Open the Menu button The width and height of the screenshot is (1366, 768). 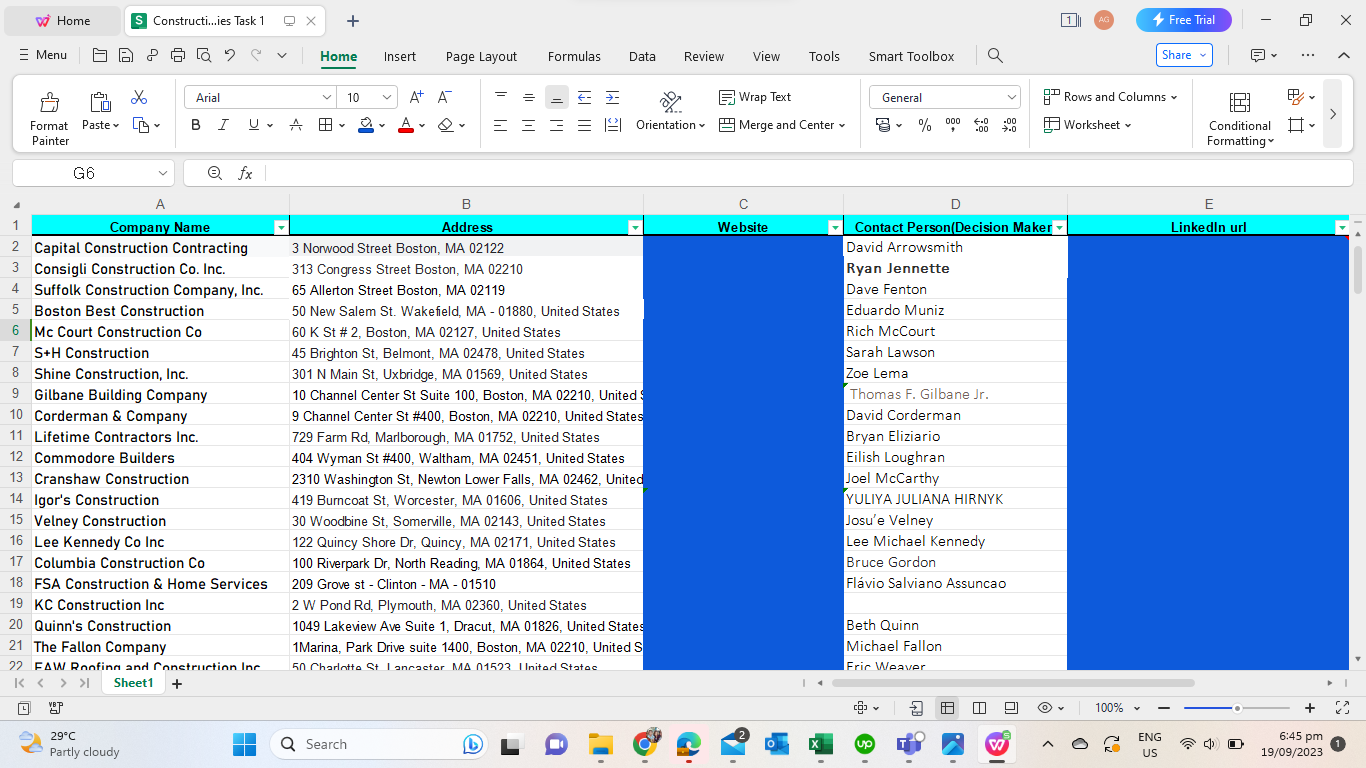(42, 55)
